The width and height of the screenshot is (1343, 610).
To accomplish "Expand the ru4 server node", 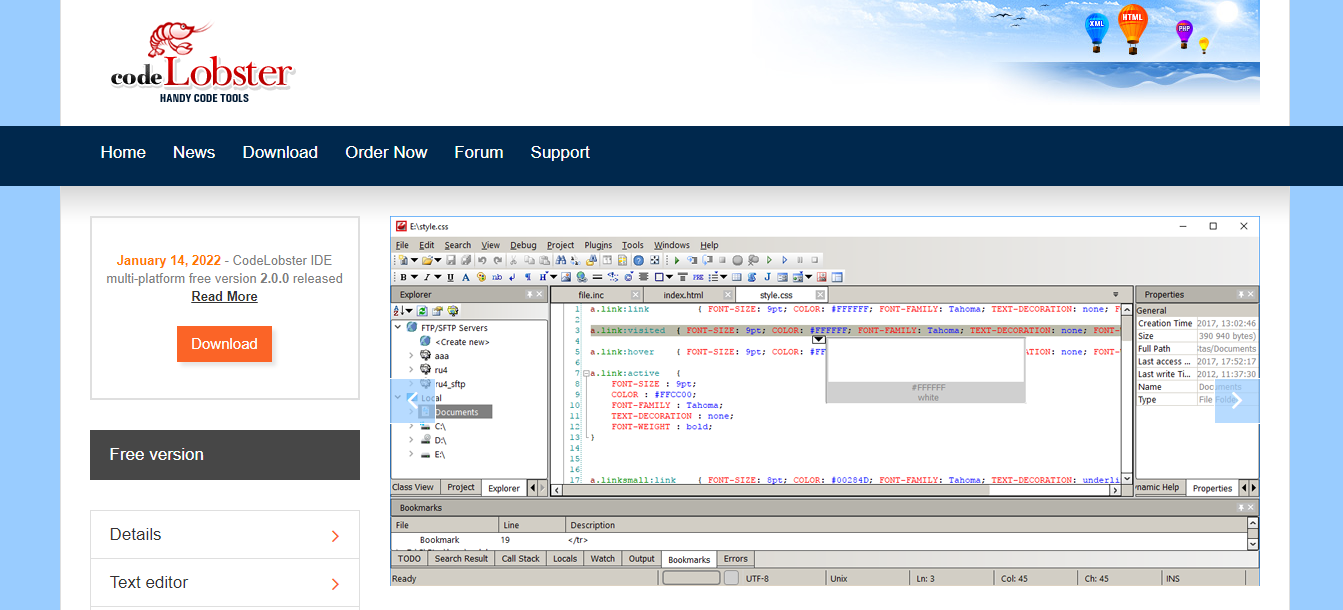I will point(411,369).
